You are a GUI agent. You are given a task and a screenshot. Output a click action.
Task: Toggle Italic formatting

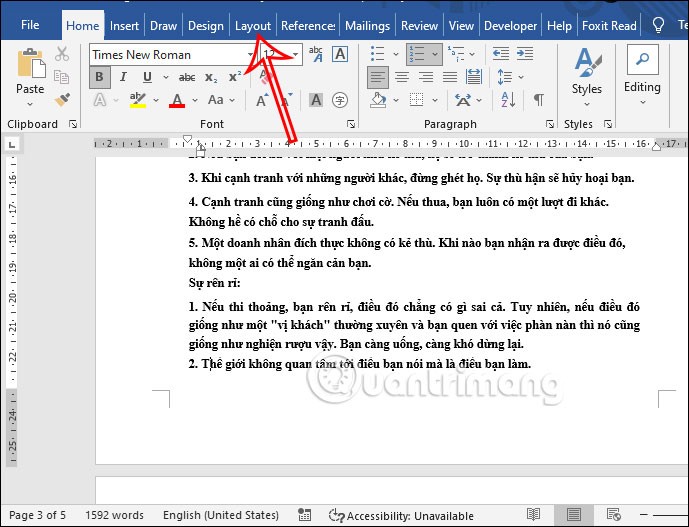[x=122, y=77]
